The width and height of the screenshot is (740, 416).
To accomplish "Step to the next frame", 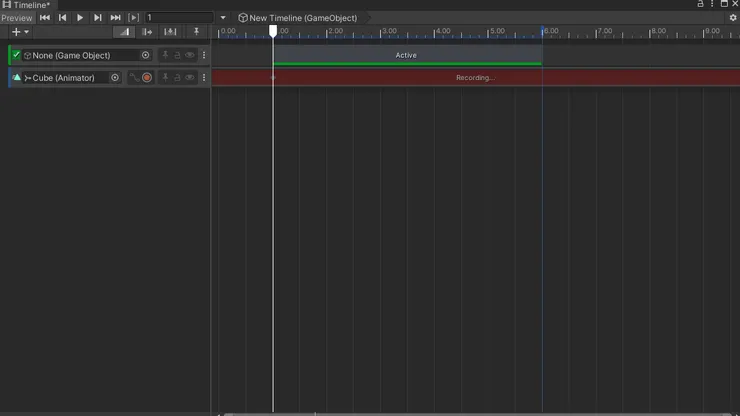I will click(x=97, y=18).
